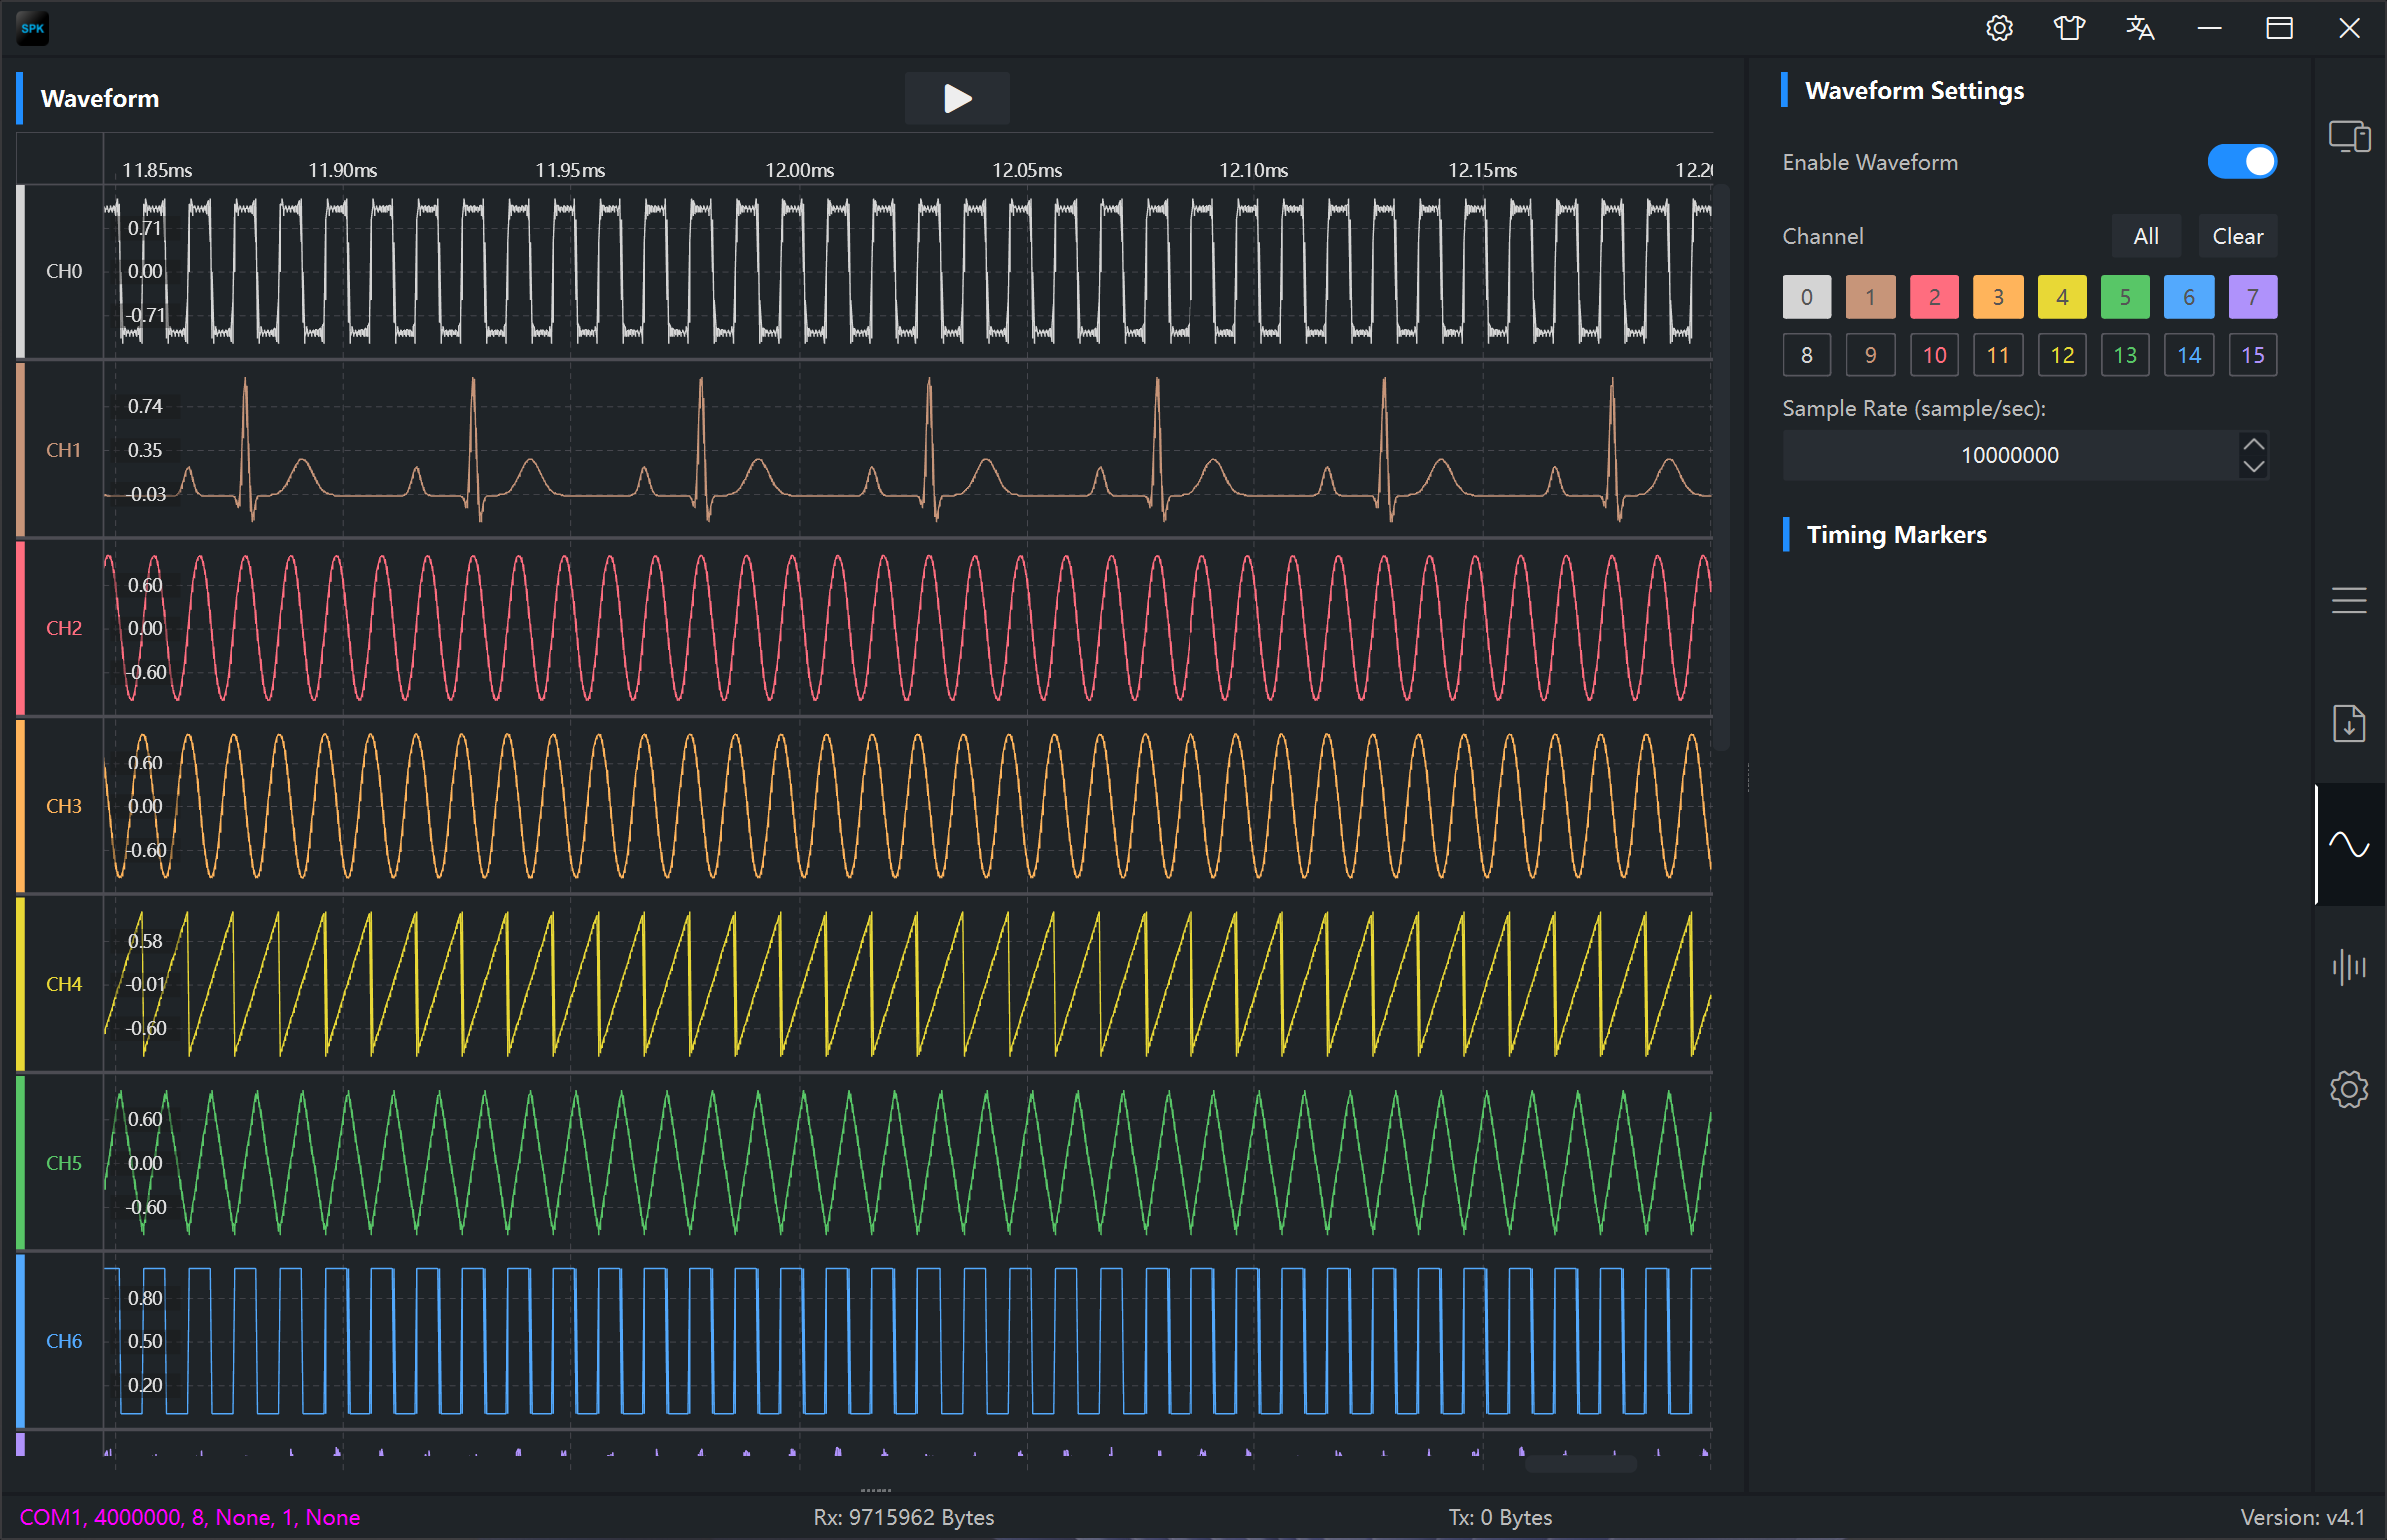
Task: Open the spectrum bars sidebar icon
Action: click(2349, 967)
